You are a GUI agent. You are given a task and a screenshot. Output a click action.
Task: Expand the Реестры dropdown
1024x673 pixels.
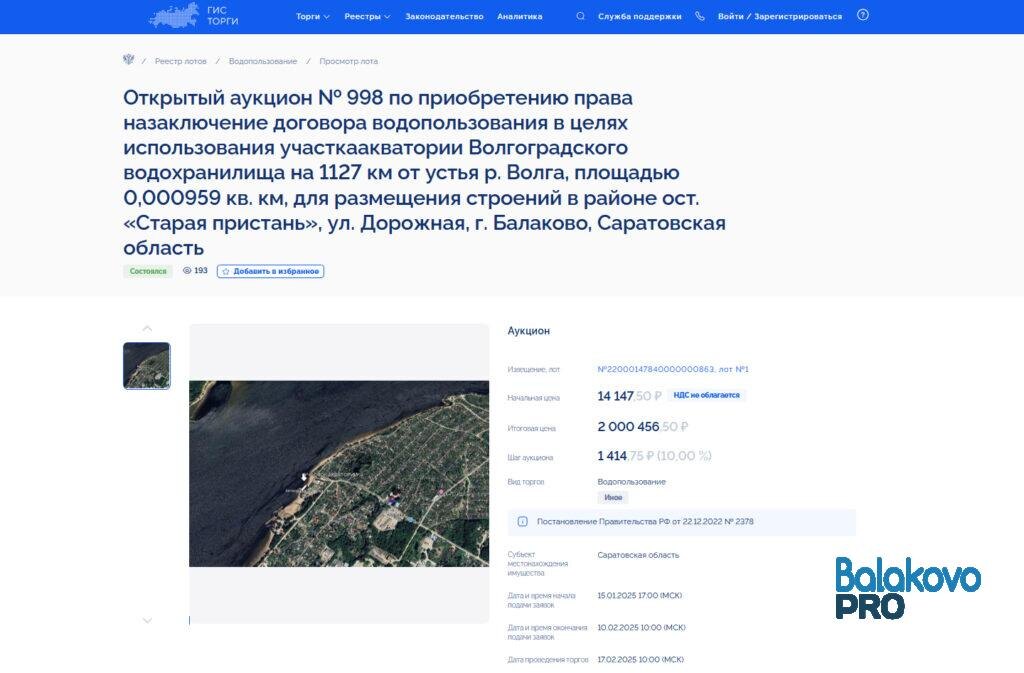click(x=366, y=15)
